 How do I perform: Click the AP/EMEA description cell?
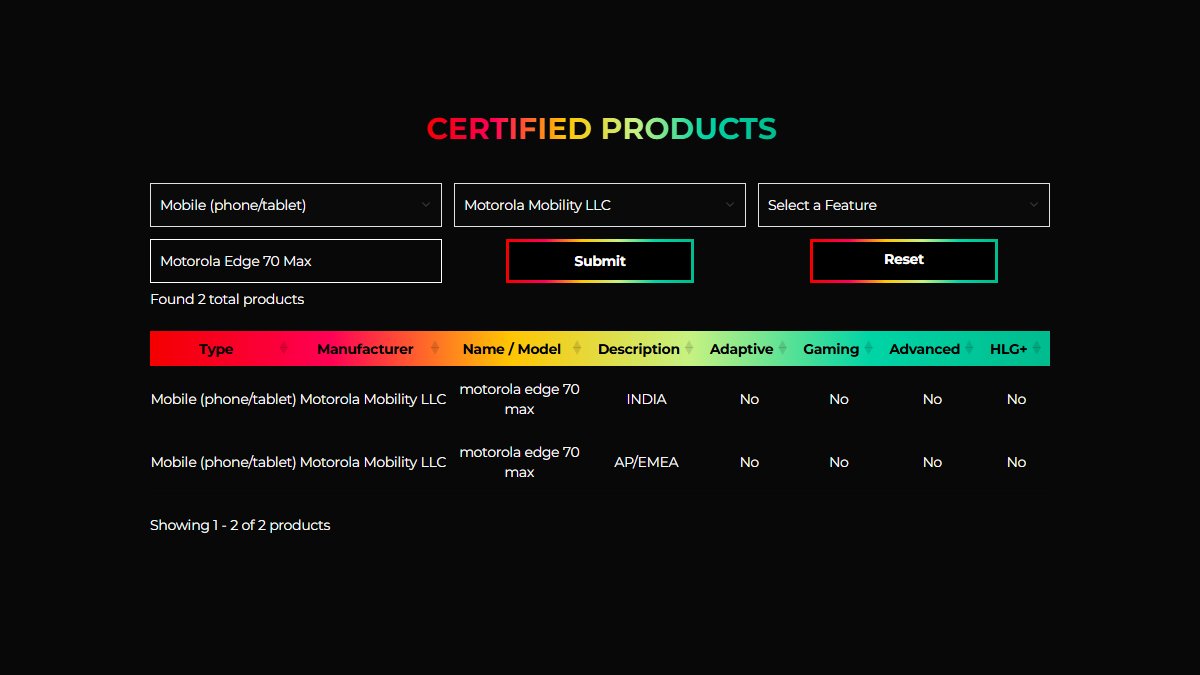[x=646, y=462]
